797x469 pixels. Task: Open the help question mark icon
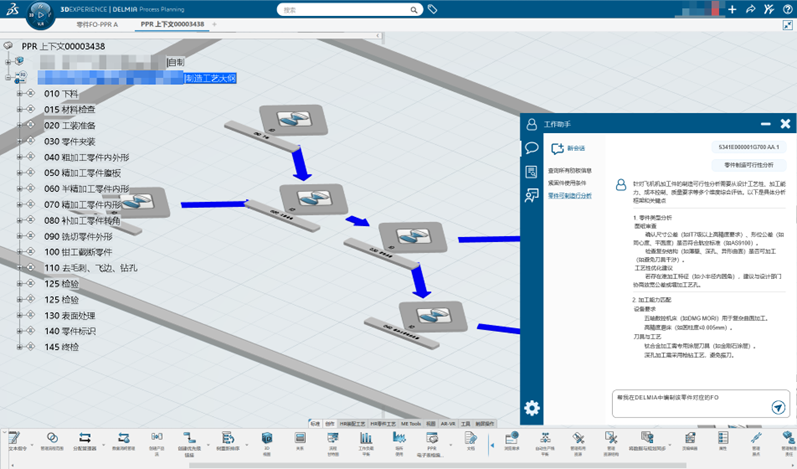(787, 9)
